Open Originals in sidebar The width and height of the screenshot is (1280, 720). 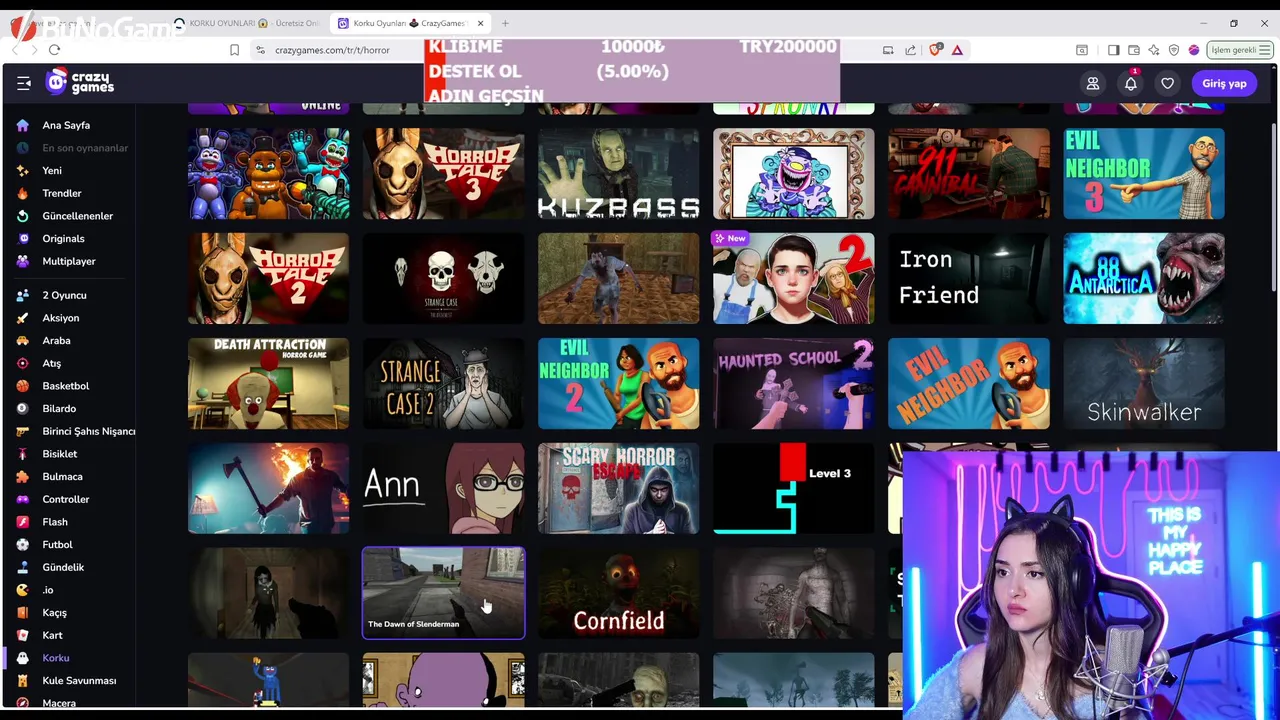pos(63,239)
